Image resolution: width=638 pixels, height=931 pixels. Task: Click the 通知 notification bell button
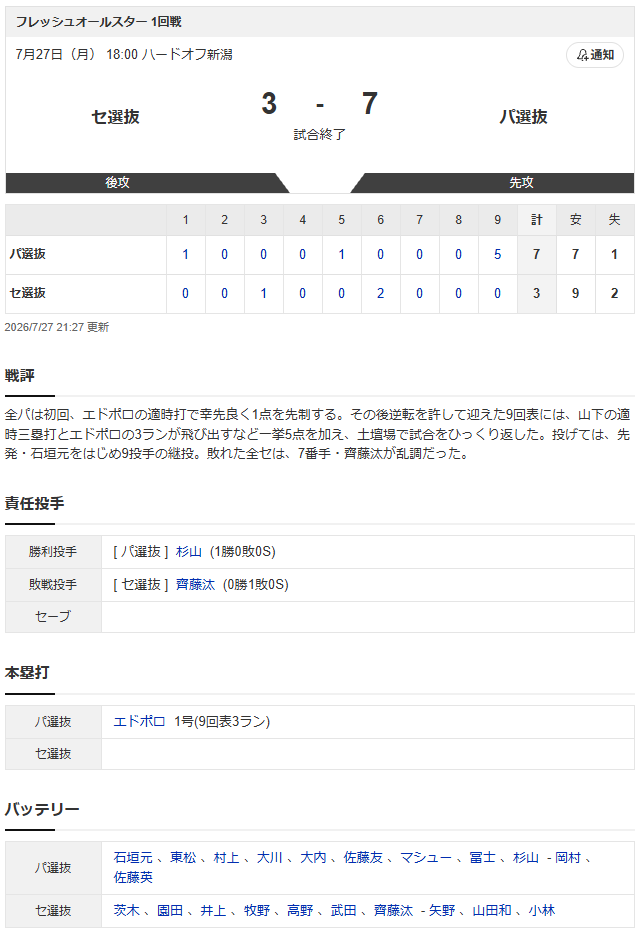tap(595, 55)
